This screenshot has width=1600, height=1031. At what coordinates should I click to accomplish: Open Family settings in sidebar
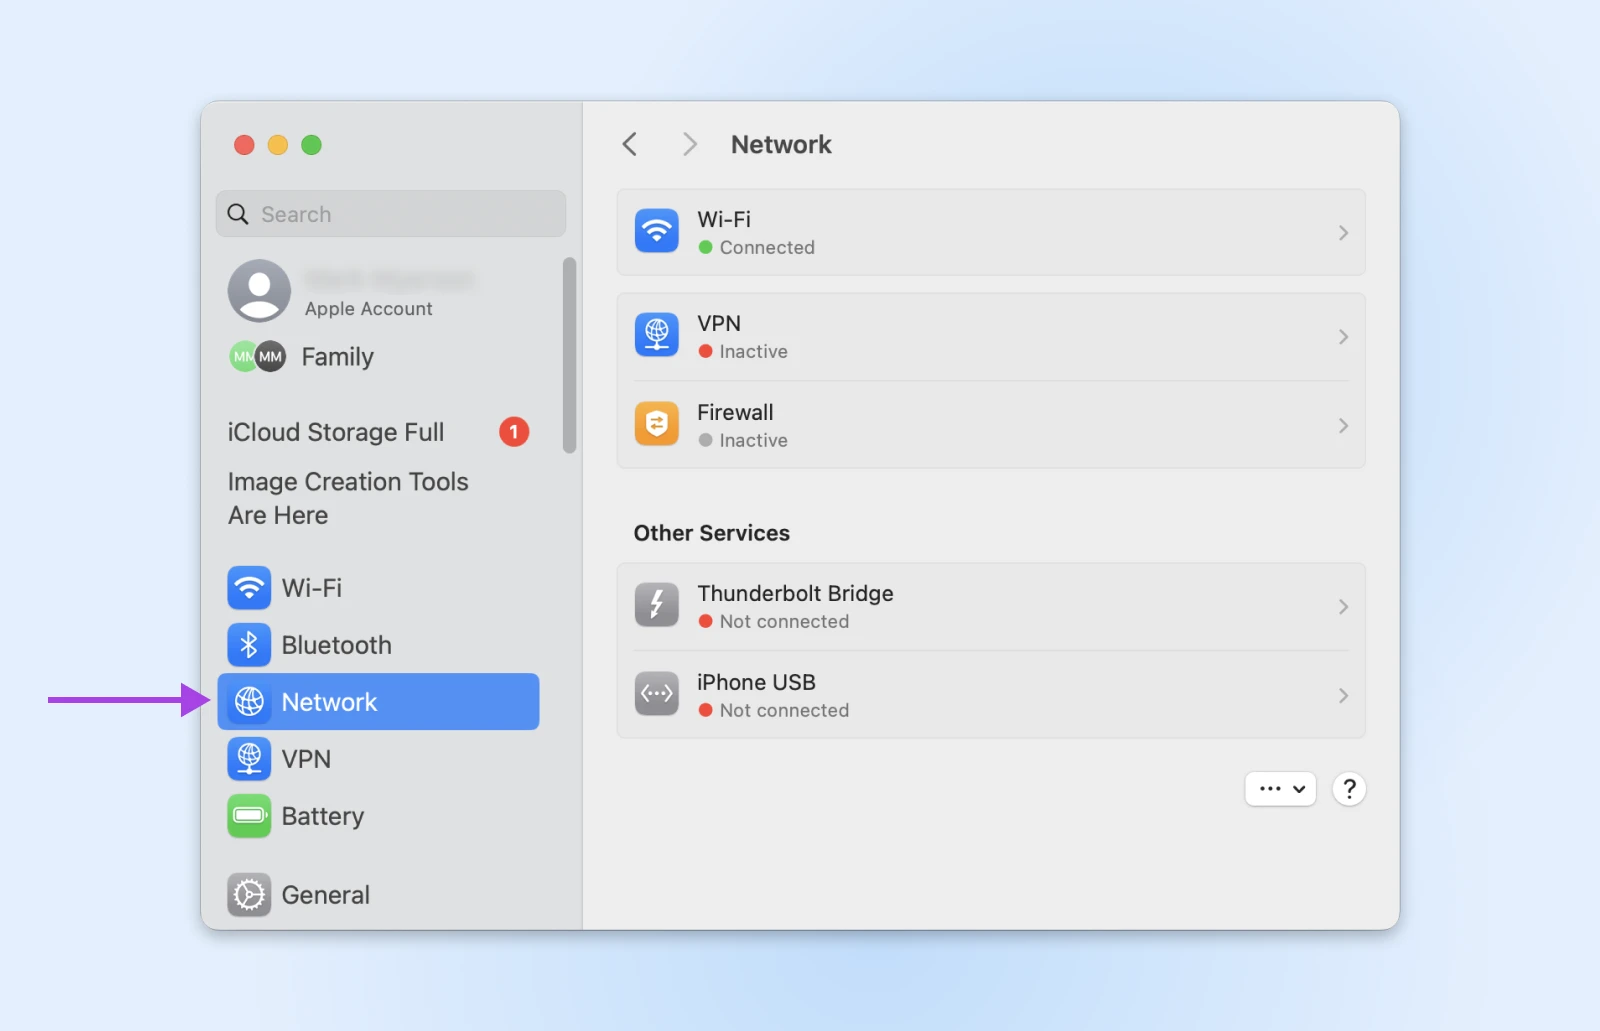[337, 357]
